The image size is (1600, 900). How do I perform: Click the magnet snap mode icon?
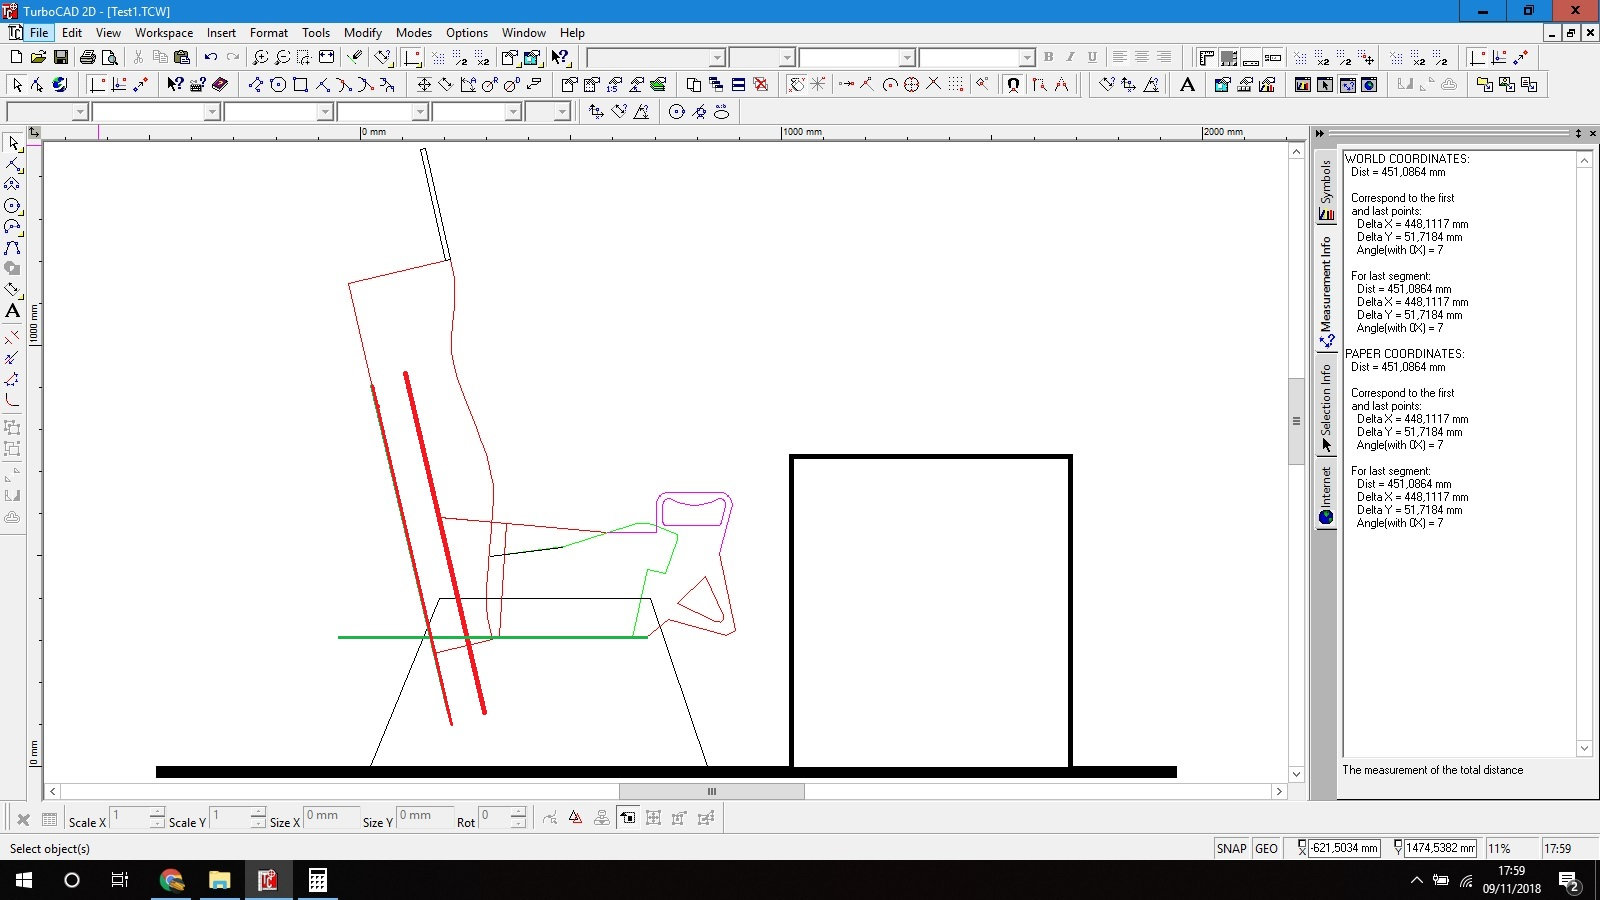(1013, 85)
